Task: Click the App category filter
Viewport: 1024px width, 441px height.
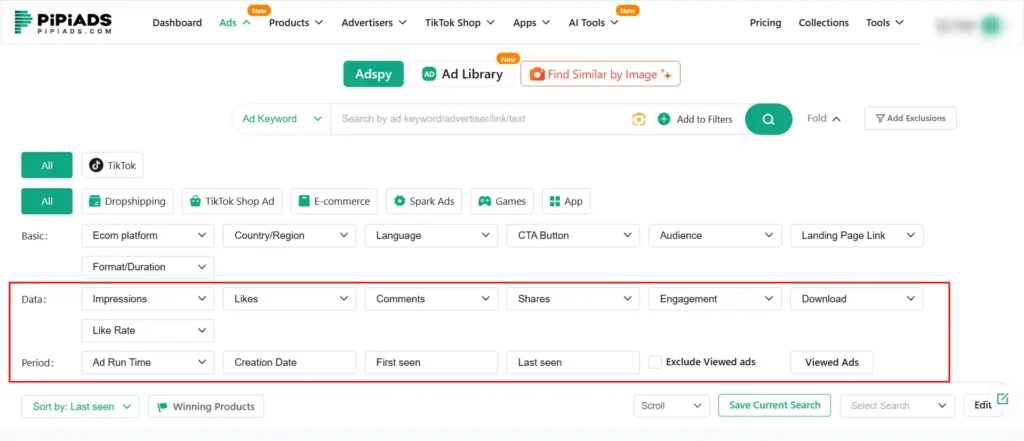Action: point(565,201)
